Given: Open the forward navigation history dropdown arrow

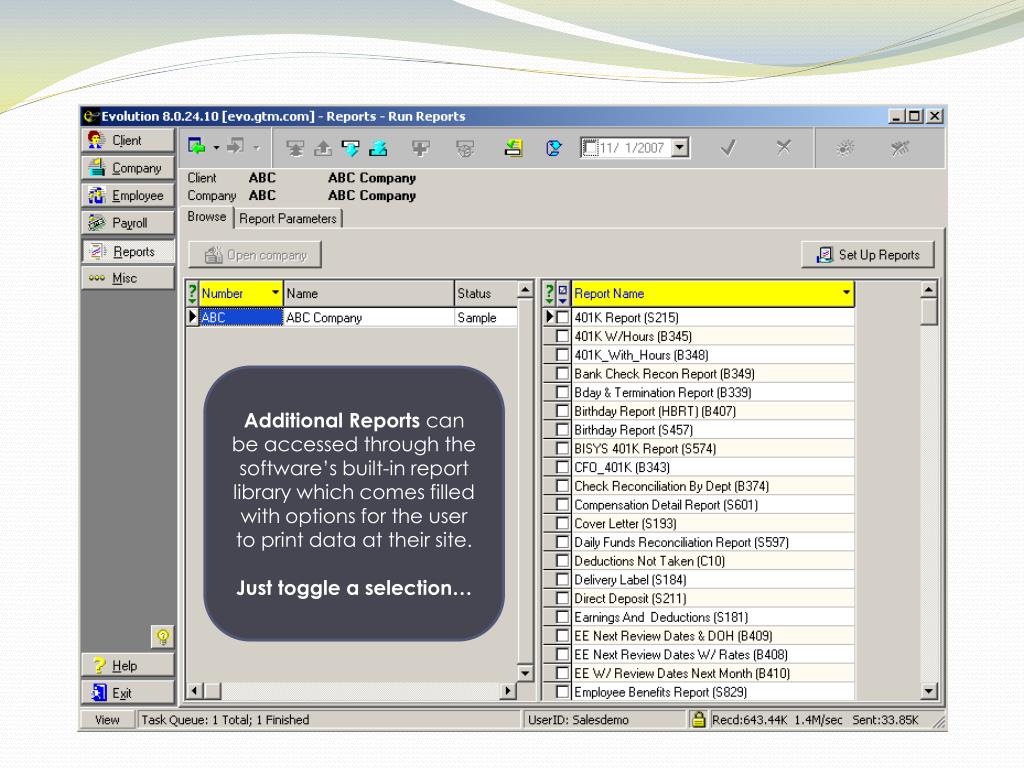Looking at the screenshot, I should pyautogui.click(x=257, y=148).
